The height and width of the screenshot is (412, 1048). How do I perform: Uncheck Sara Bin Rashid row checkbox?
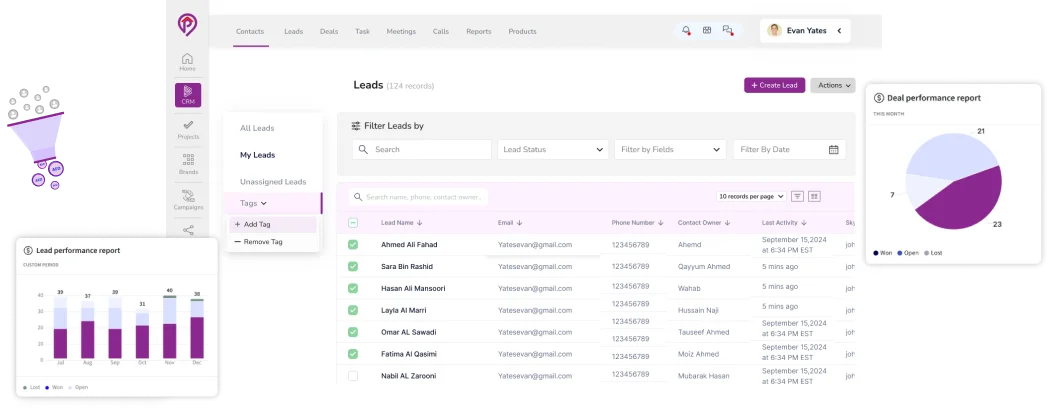(x=353, y=267)
